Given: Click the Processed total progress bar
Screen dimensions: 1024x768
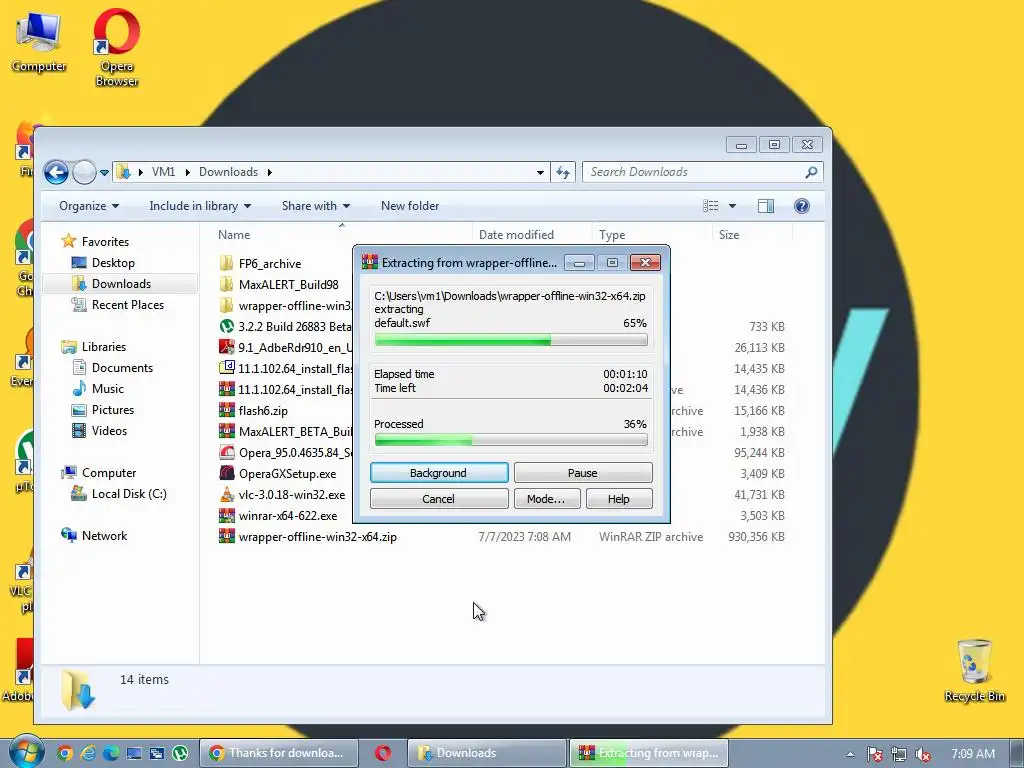Looking at the screenshot, I should 511,441.
